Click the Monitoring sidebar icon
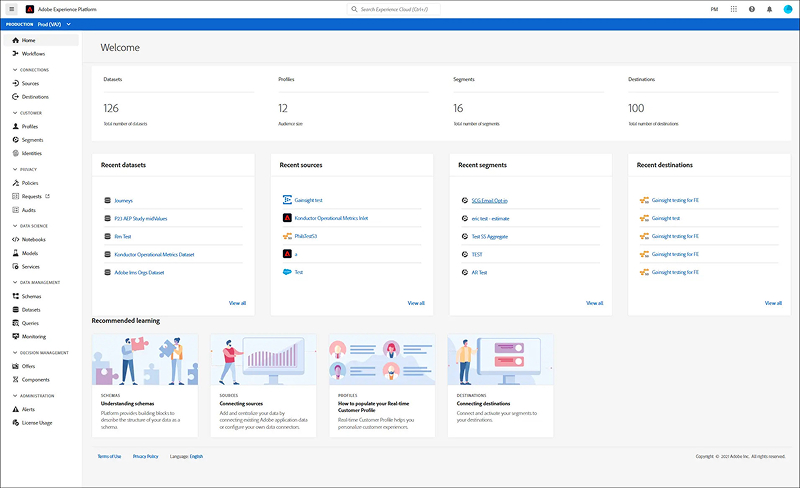Screen dimensions: 800x488 tap(15, 336)
